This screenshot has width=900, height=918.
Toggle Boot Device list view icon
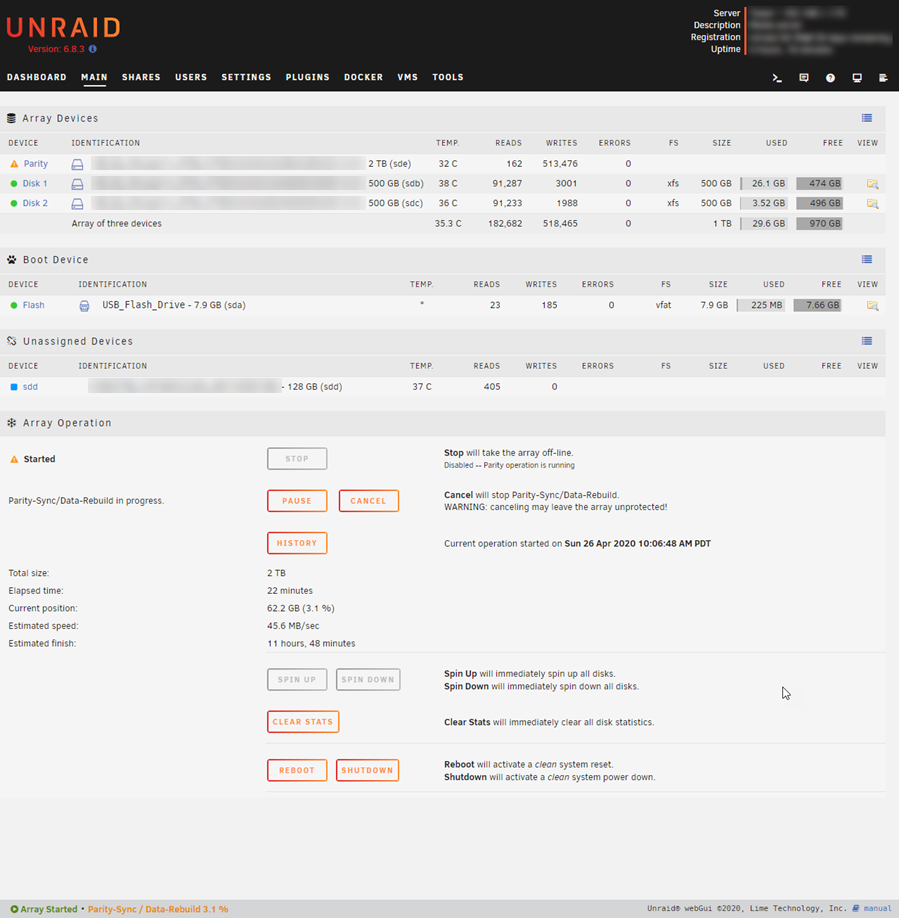pyautogui.click(x=867, y=260)
